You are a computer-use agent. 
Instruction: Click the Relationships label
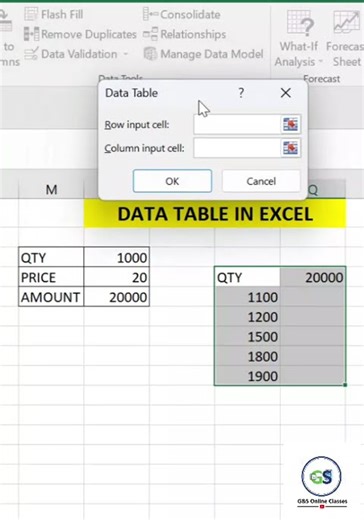(x=193, y=34)
